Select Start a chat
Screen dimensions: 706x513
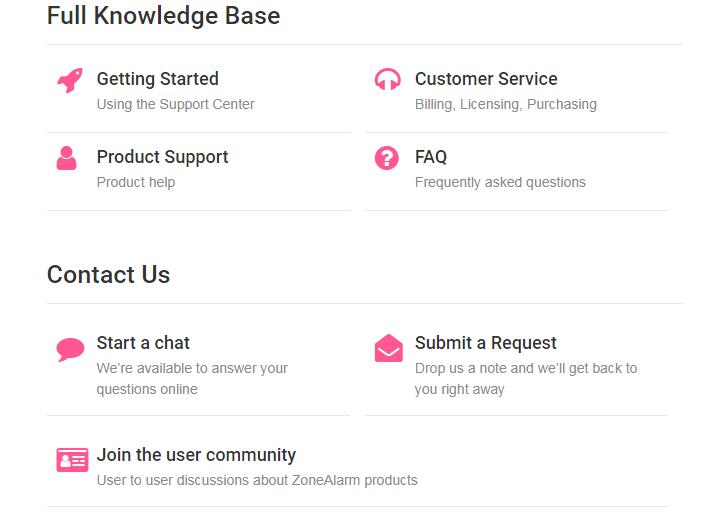[x=143, y=343]
